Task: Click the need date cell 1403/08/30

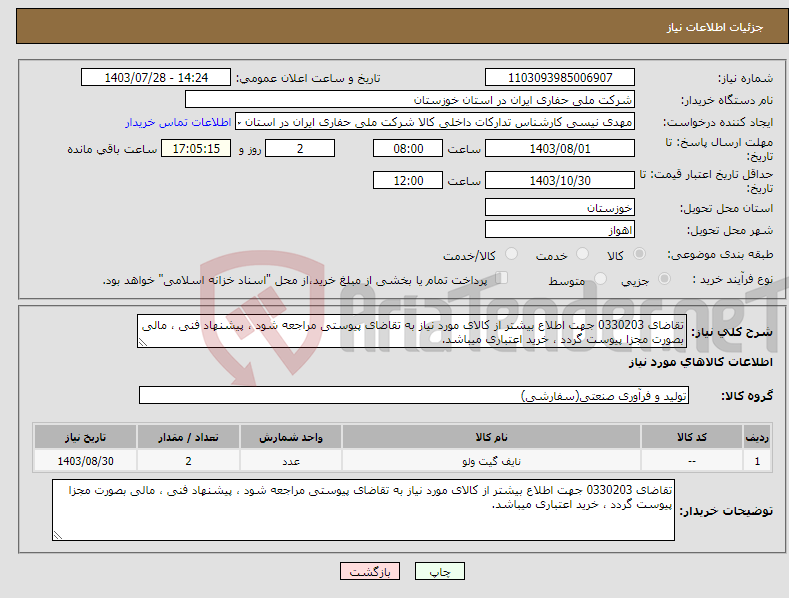Action: pos(86,461)
